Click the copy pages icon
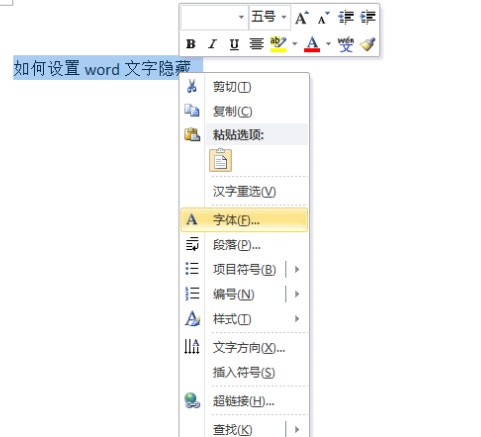The image size is (481, 437). pos(192,110)
